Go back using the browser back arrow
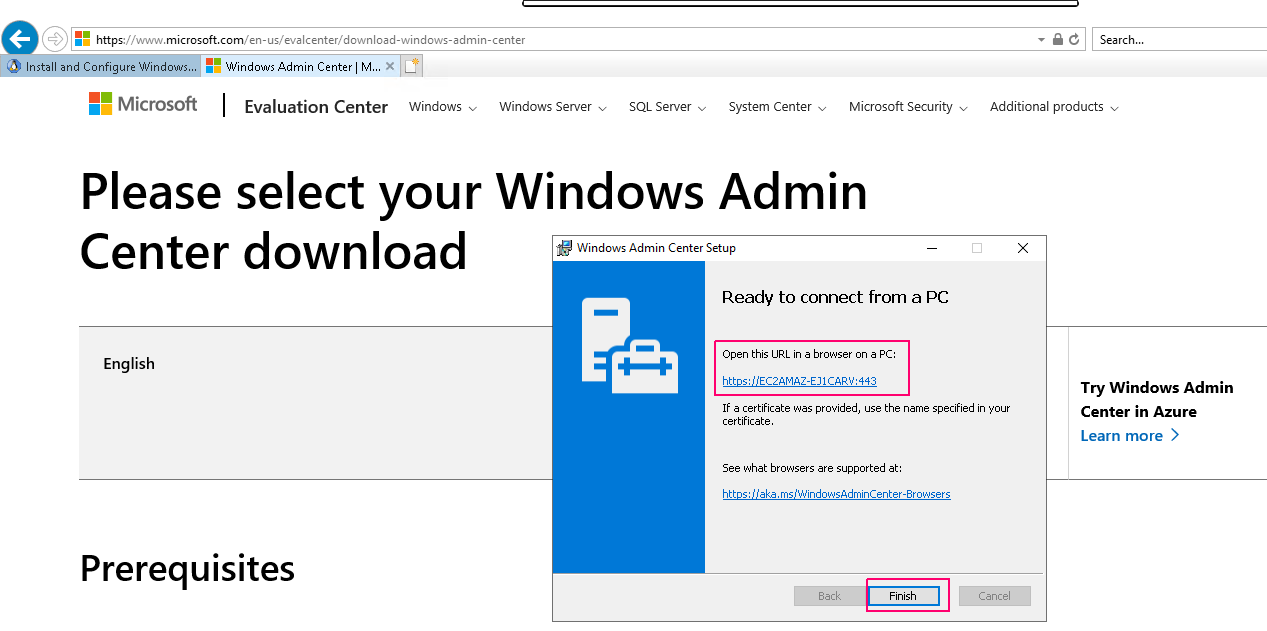This screenshot has width=1267, height=631. [20, 39]
